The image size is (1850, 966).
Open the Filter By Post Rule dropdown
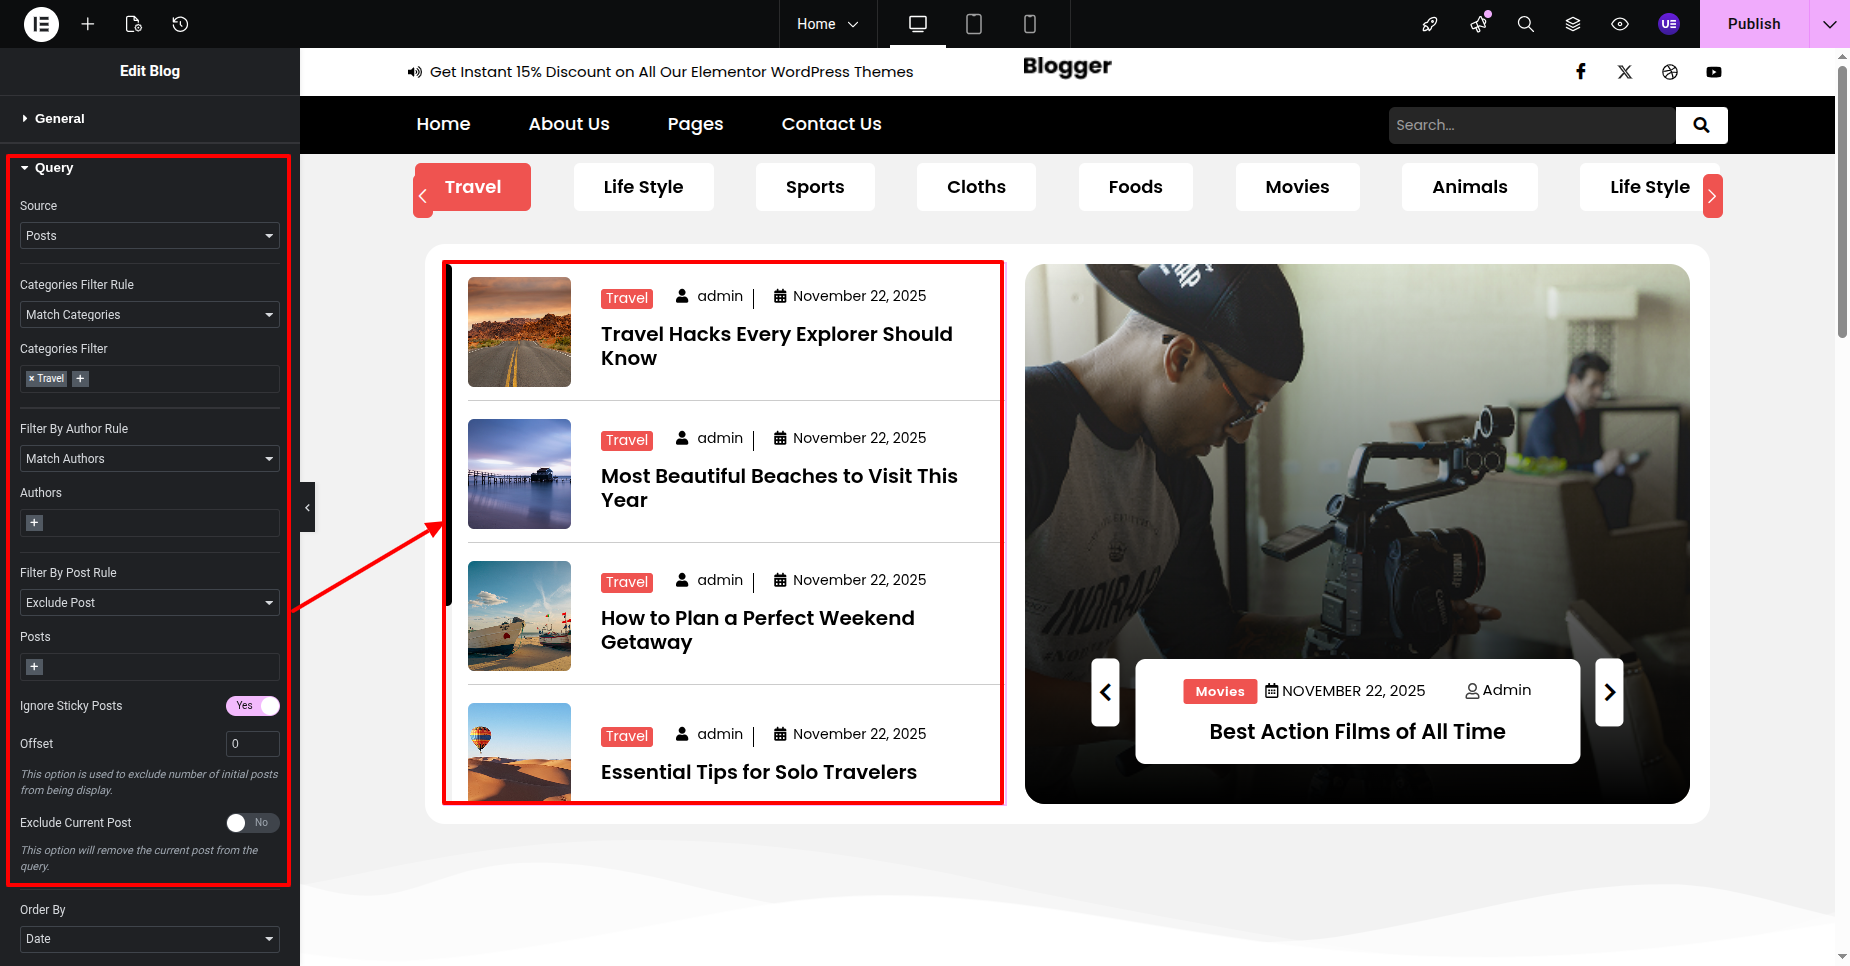[x=149, y=603]
